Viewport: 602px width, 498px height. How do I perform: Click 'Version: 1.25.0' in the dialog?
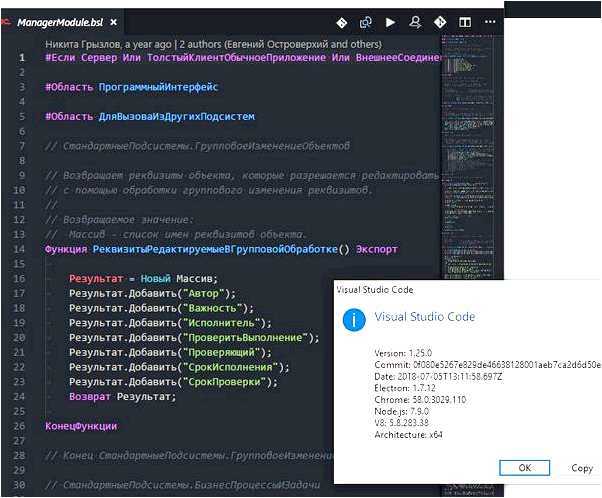[x=403, y=353]
